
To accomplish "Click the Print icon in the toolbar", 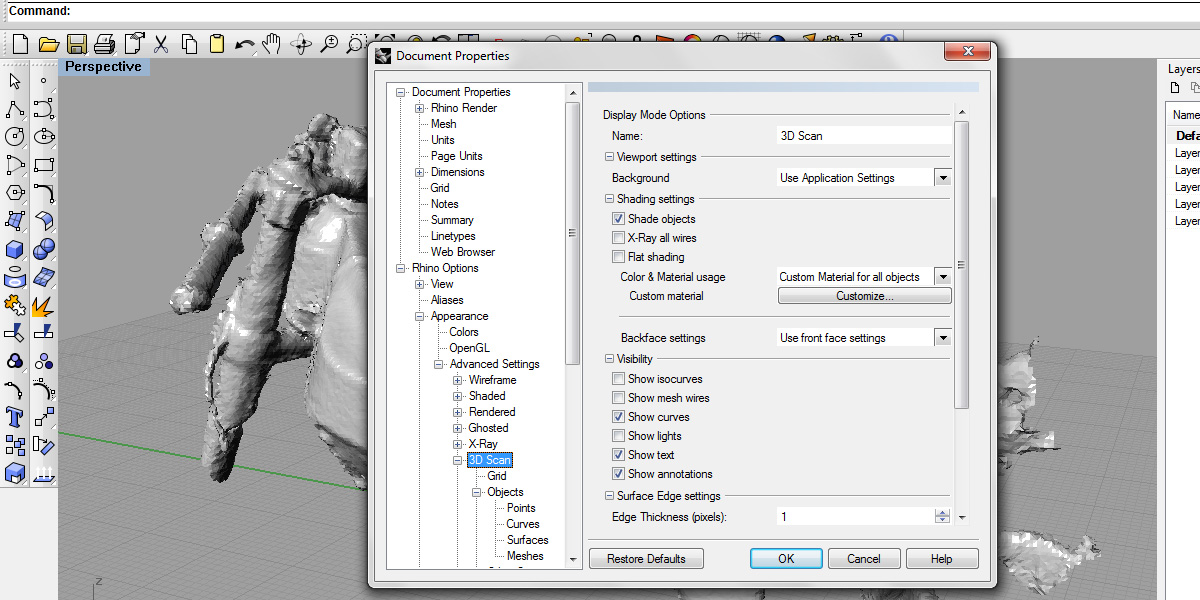I will (x=104, y=44).
